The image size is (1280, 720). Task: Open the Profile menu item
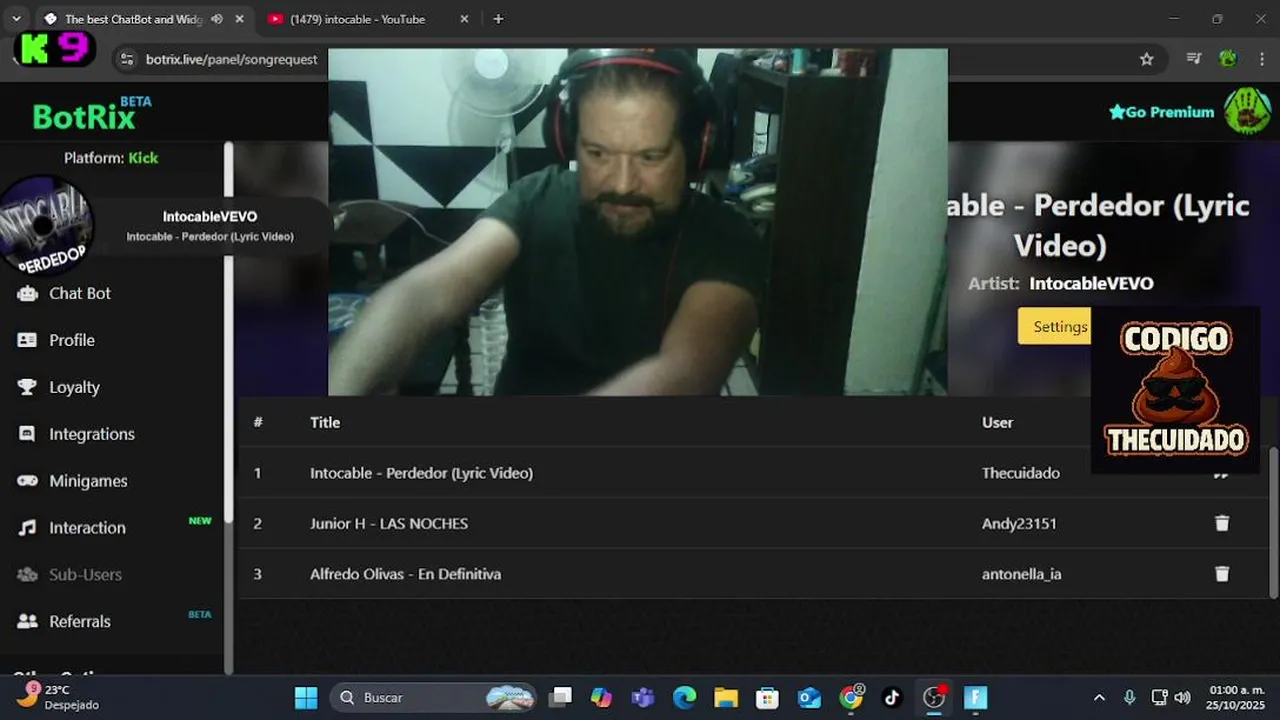pyautogui.click(x=72, y=340)
